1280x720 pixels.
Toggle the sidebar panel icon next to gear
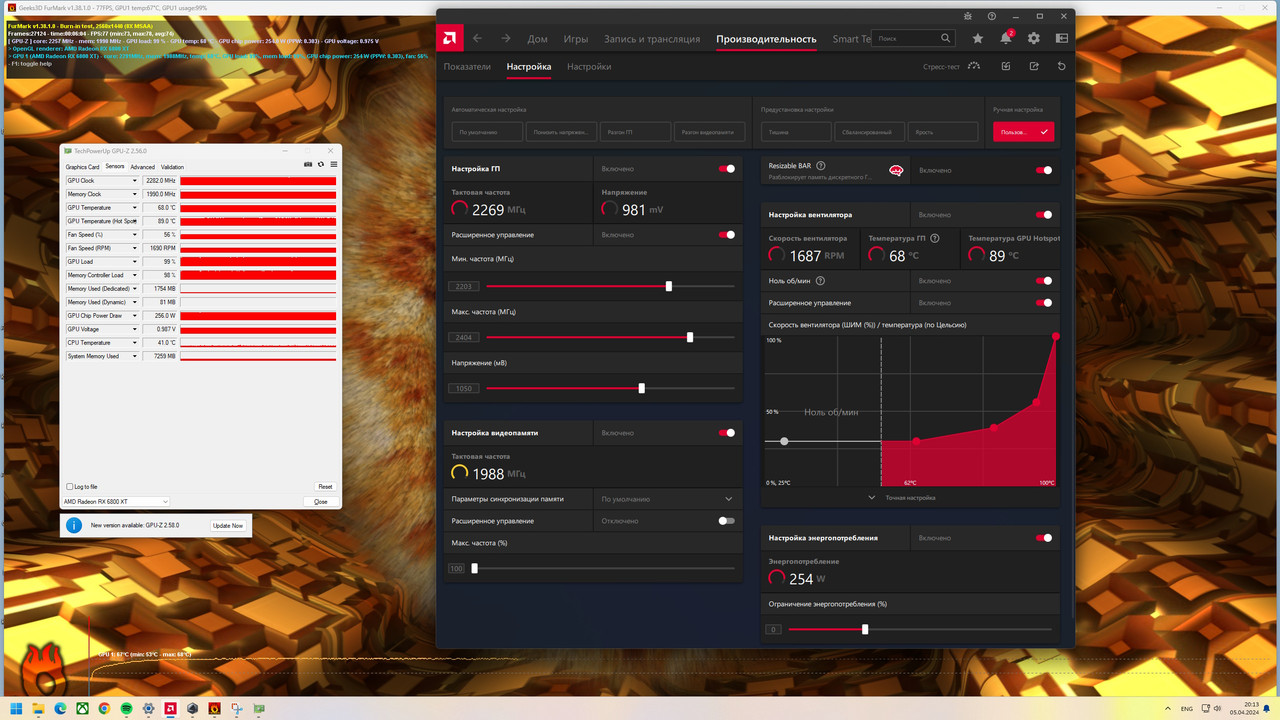click(1061, 38)
